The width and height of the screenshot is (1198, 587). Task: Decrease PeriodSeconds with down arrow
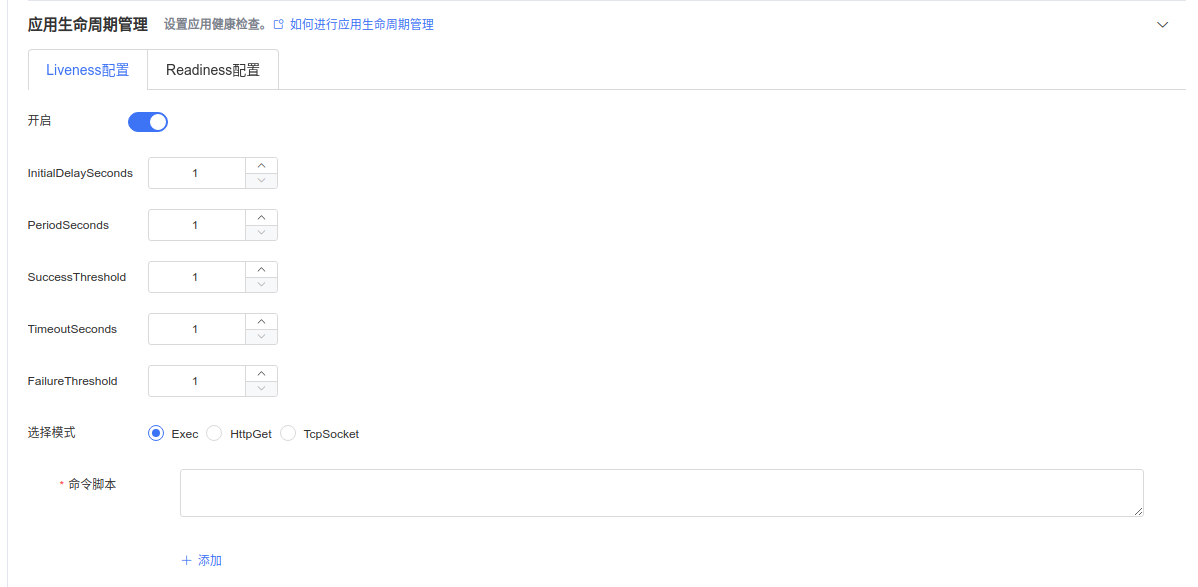[x=261, y=232]
